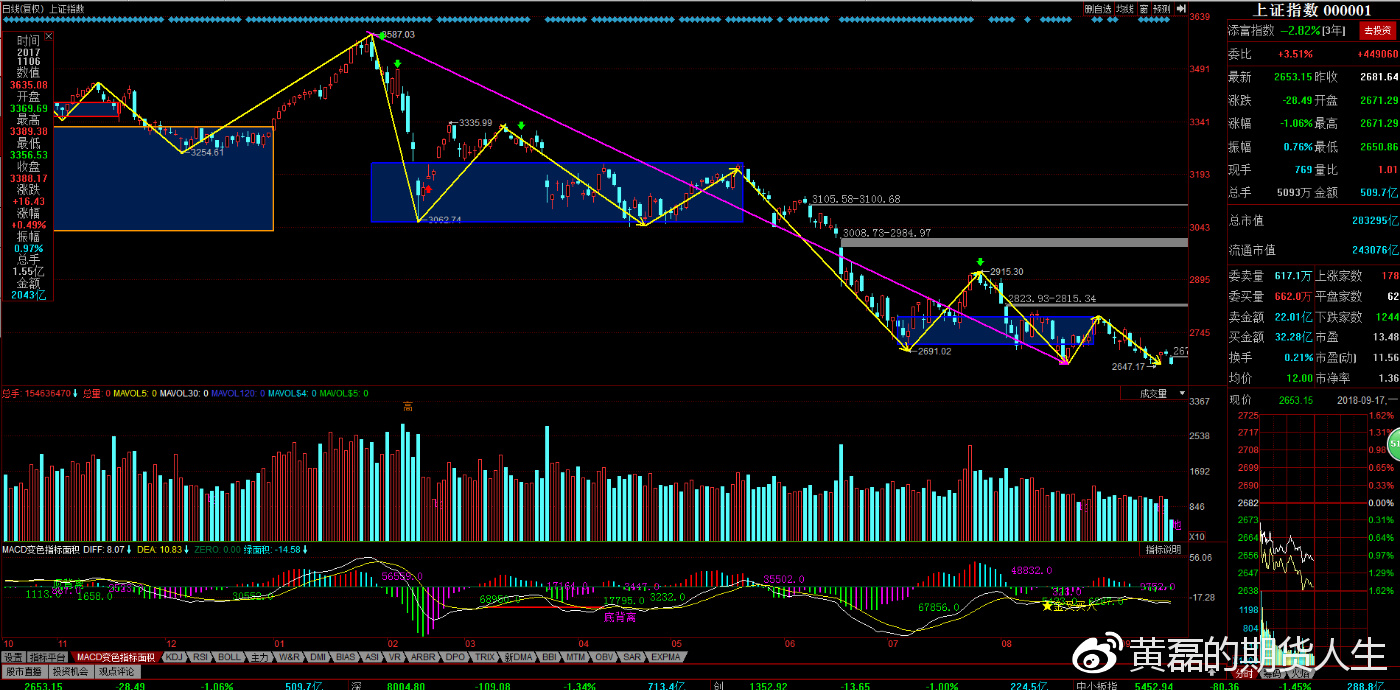Switch to the OBV indicator tab

point(604,657)
